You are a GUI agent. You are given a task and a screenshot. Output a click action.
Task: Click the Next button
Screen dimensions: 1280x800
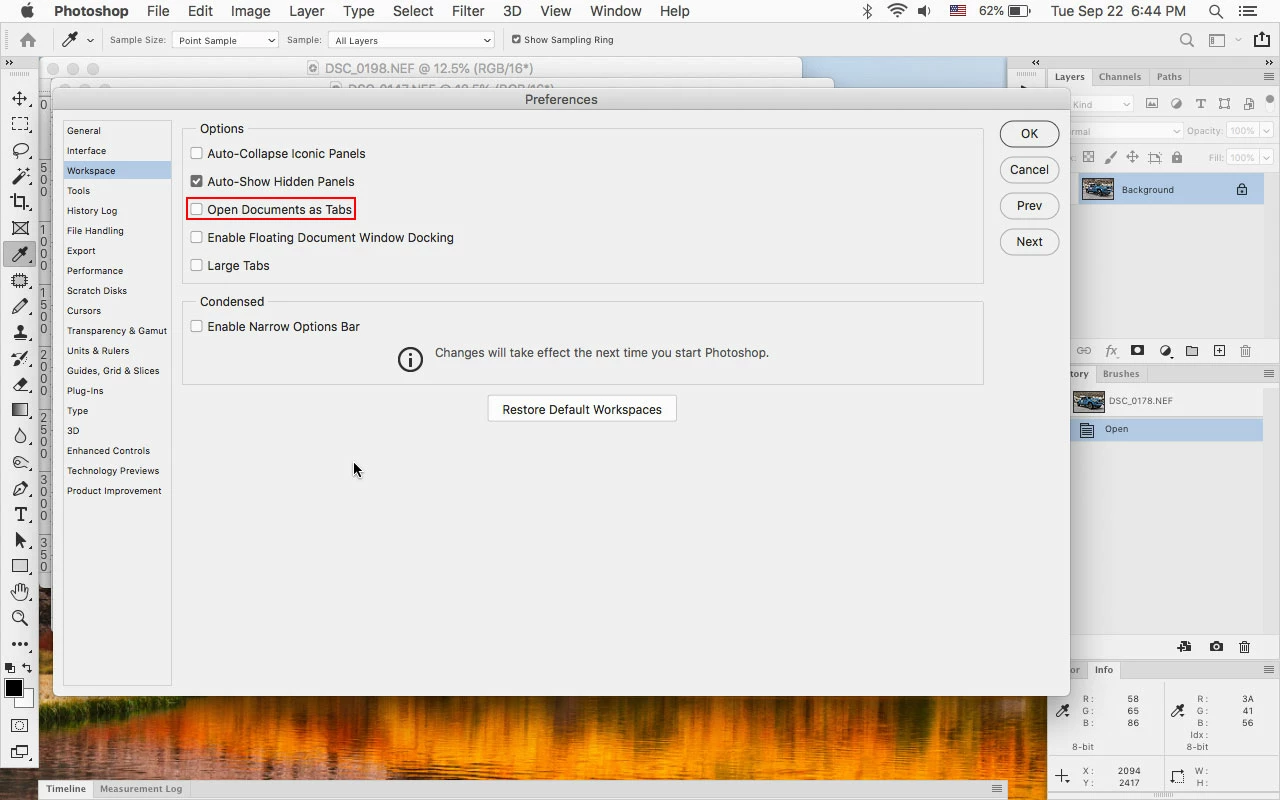click(1029, 241)
